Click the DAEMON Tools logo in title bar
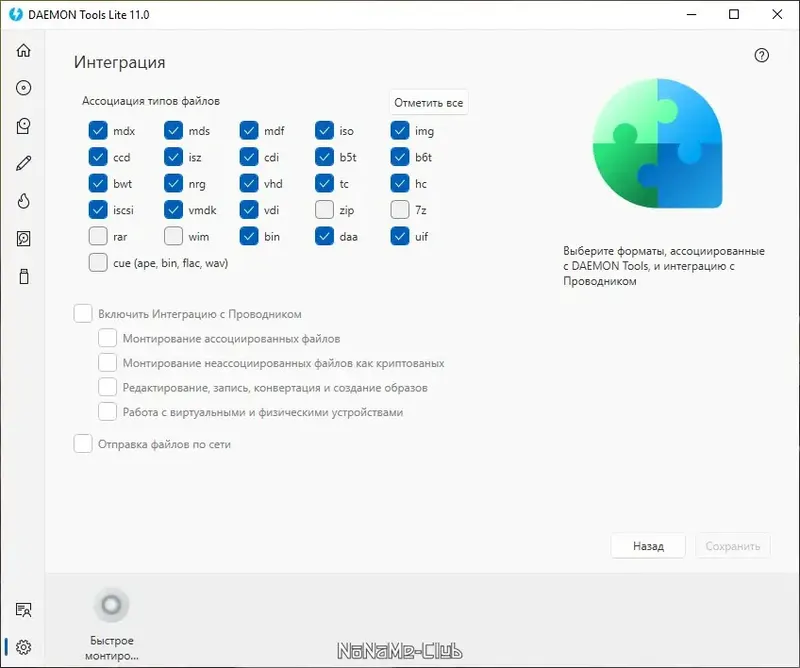 pos(16,14)
